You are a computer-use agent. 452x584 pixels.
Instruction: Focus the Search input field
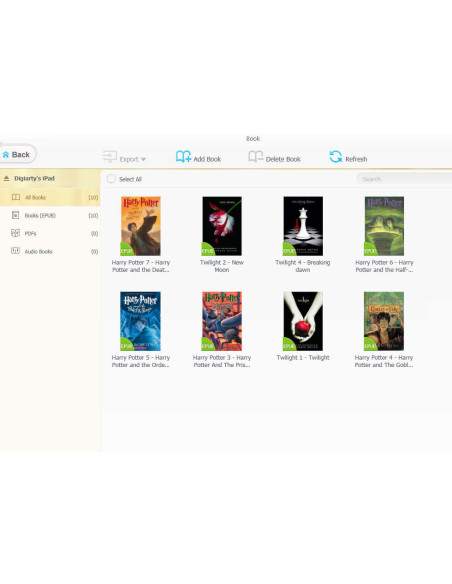pos(404,179)
